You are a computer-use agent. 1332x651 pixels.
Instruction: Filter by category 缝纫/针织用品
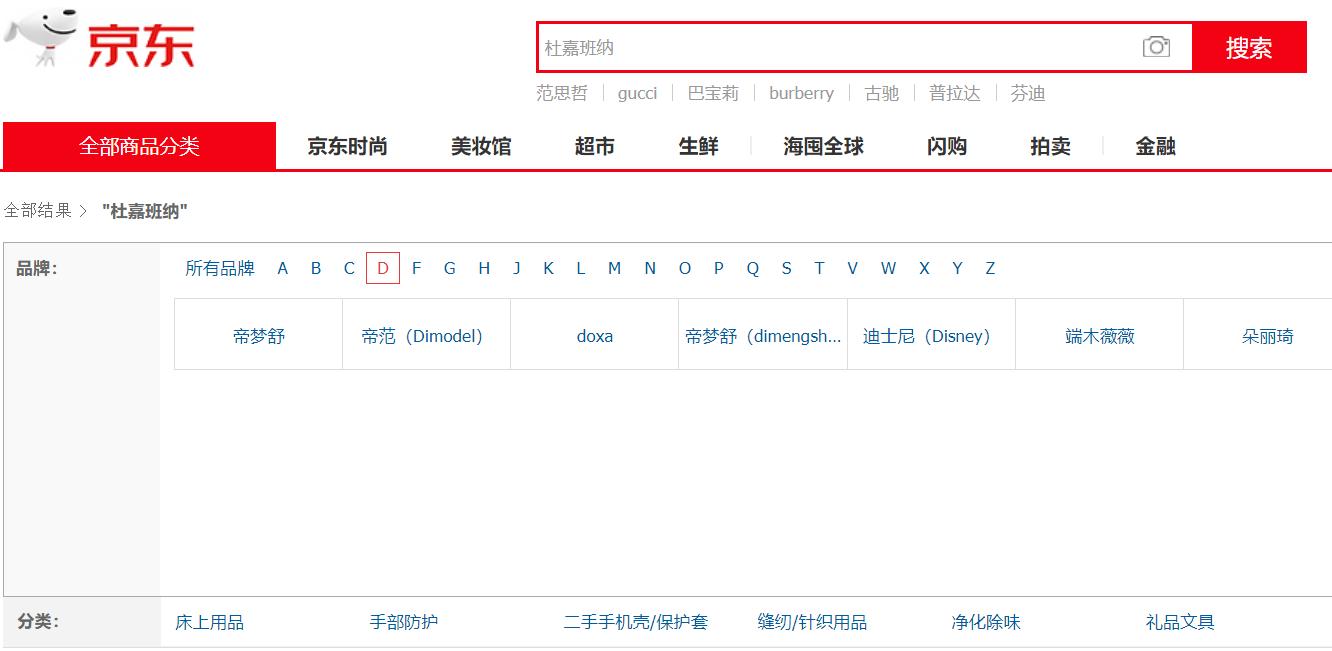(812, 622)
